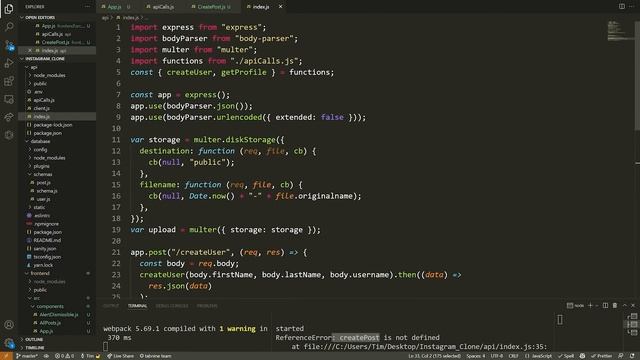Click Live Share in status bar
This screenshot has height=360, width=640.
click(x=120, y=356)
